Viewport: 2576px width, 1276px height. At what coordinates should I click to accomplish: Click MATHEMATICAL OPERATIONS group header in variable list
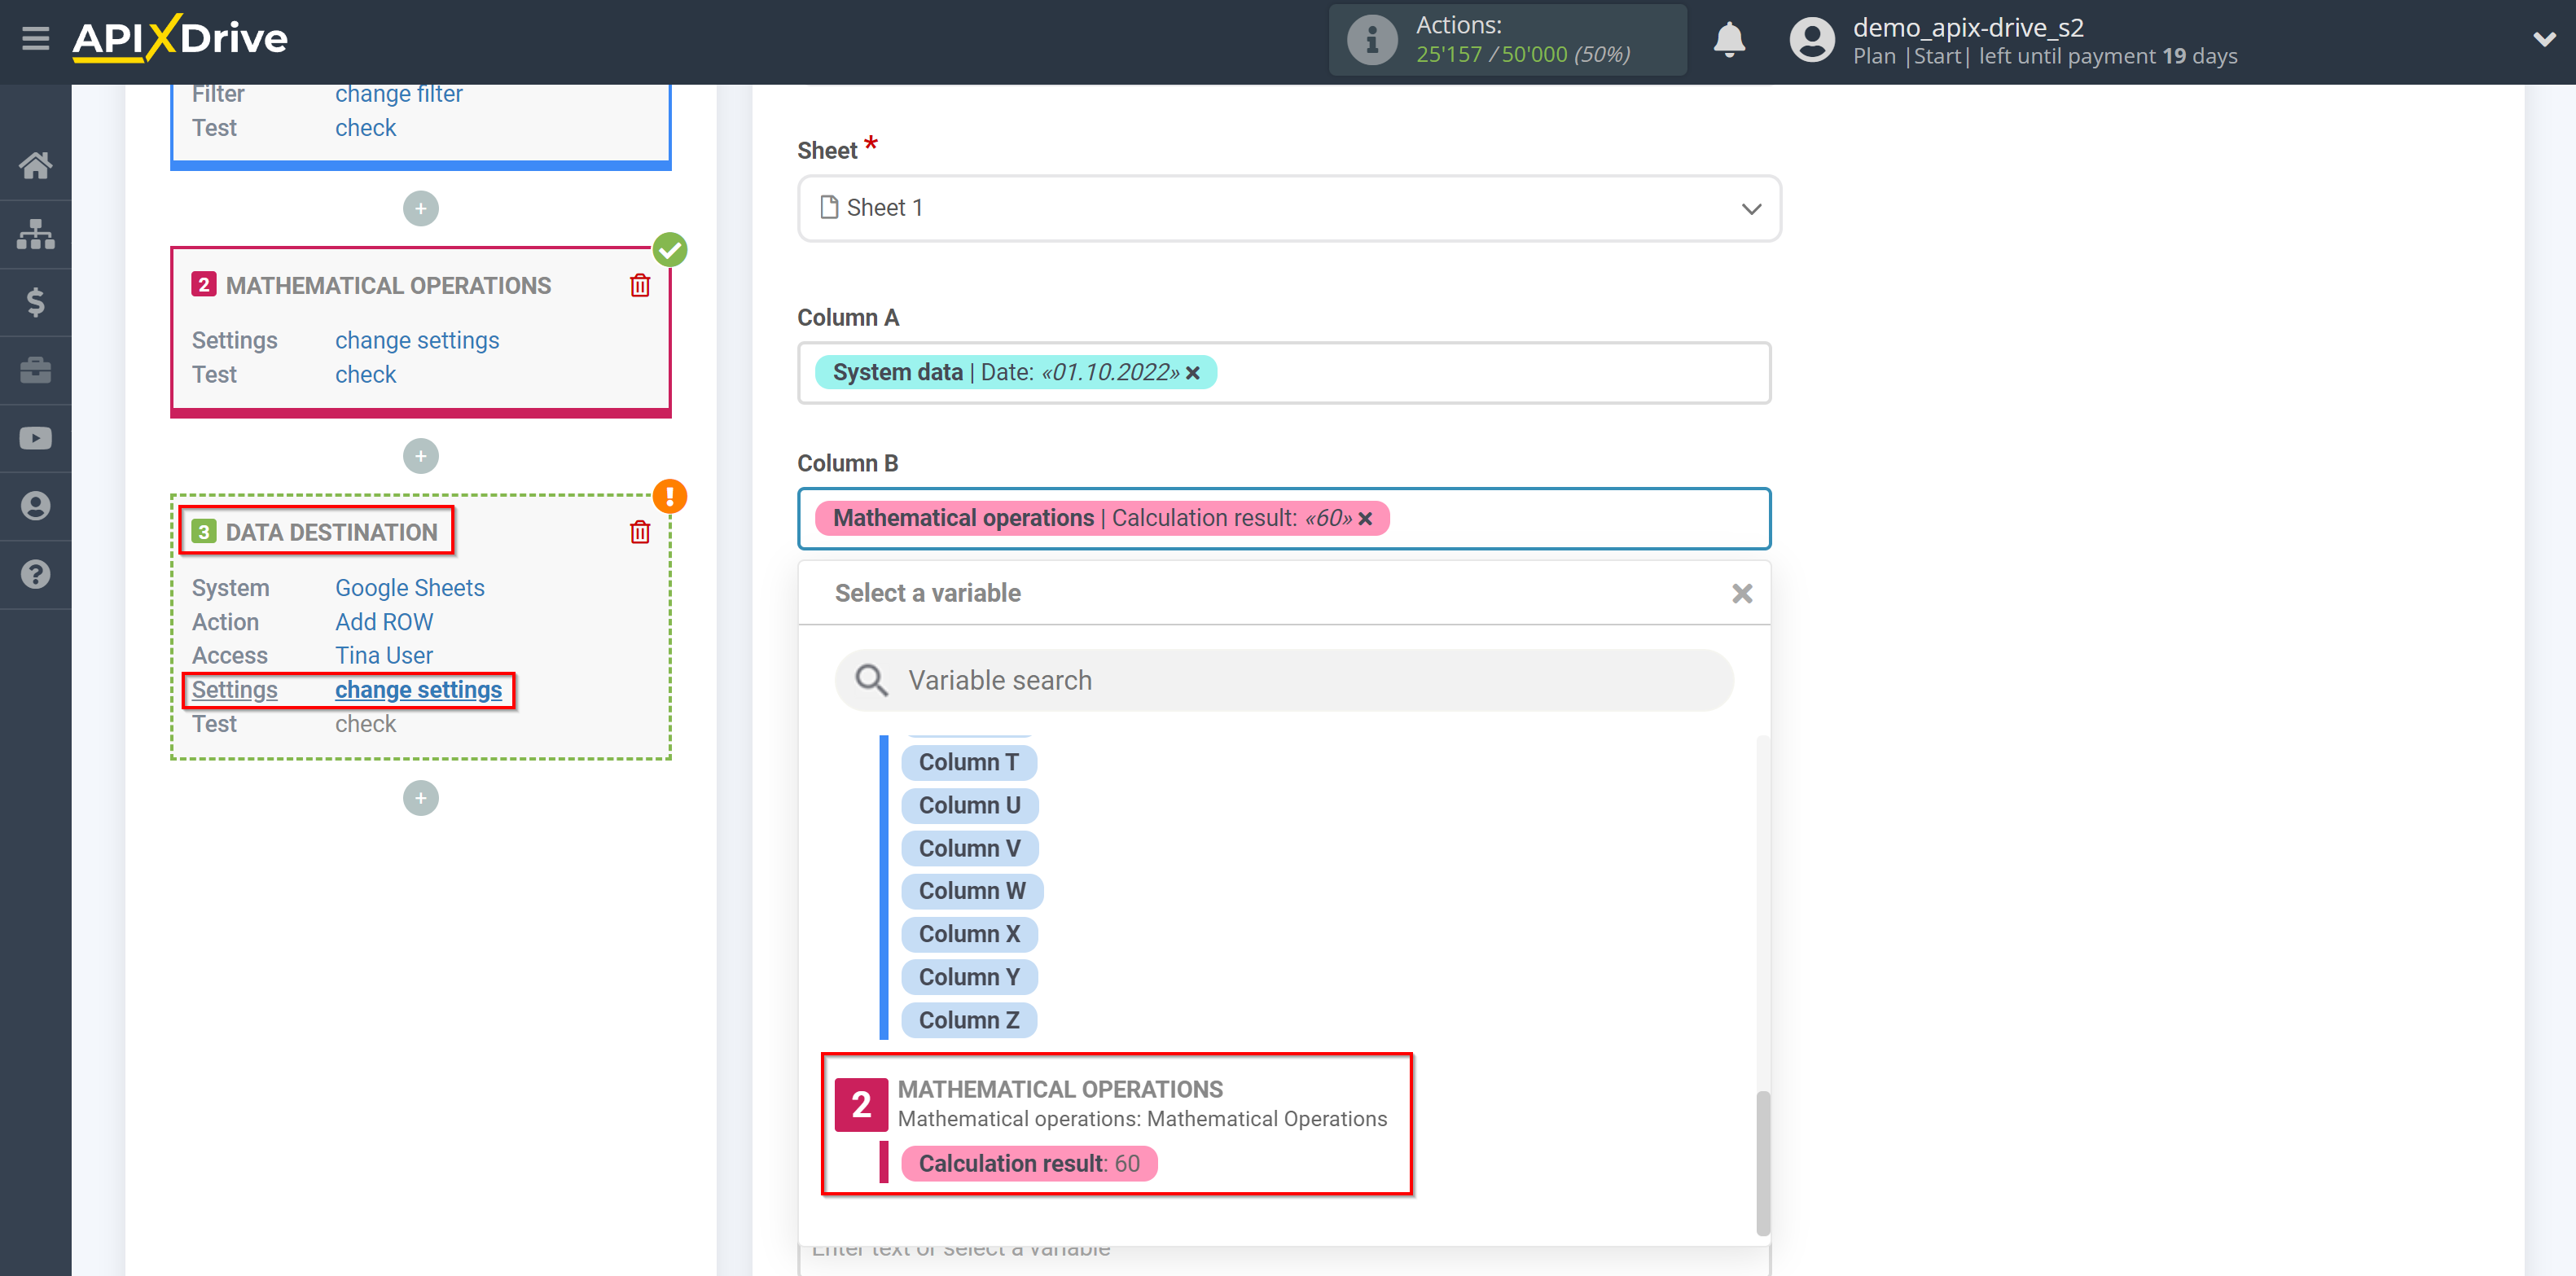coord(1060,1089)
